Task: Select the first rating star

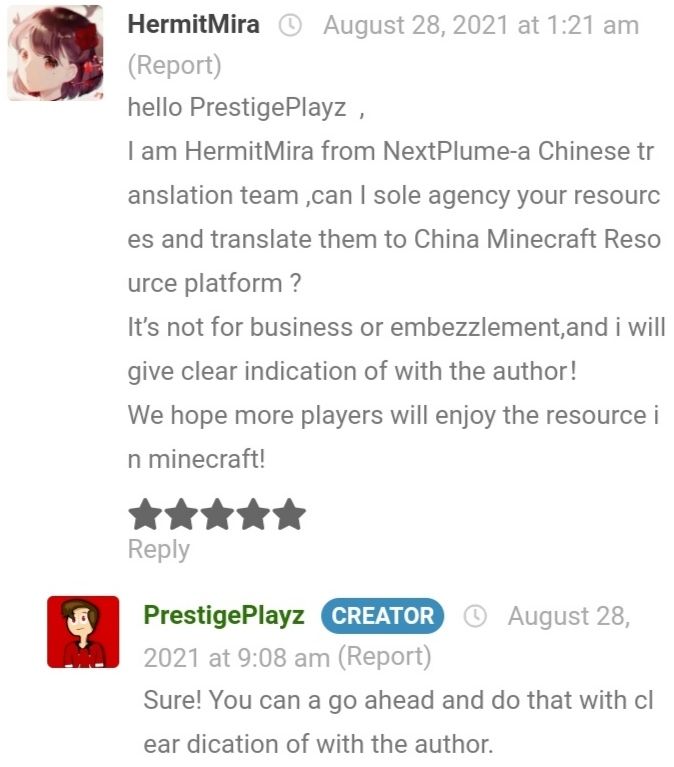Action: click(145, 514)
